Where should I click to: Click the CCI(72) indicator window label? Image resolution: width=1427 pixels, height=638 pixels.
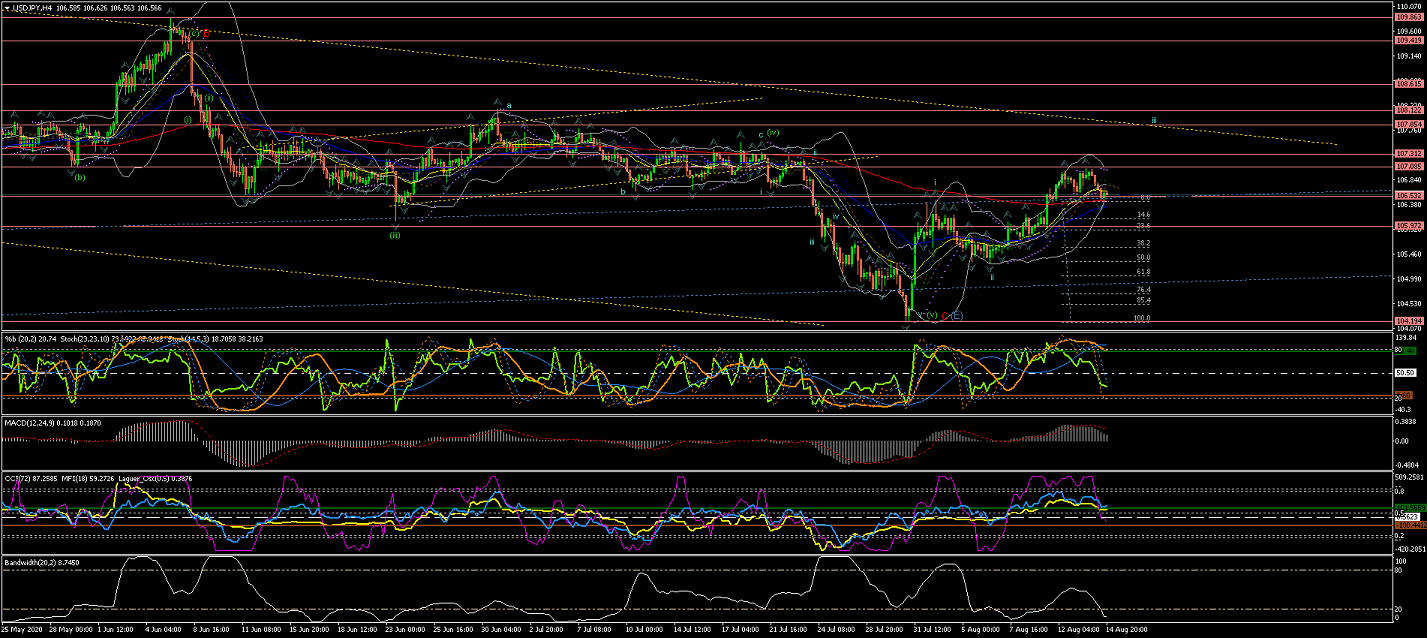[x=20, y=478]
